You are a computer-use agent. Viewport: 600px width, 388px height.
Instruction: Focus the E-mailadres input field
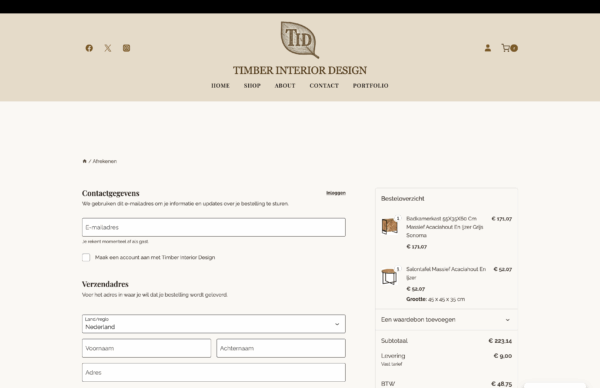(214, 227)
